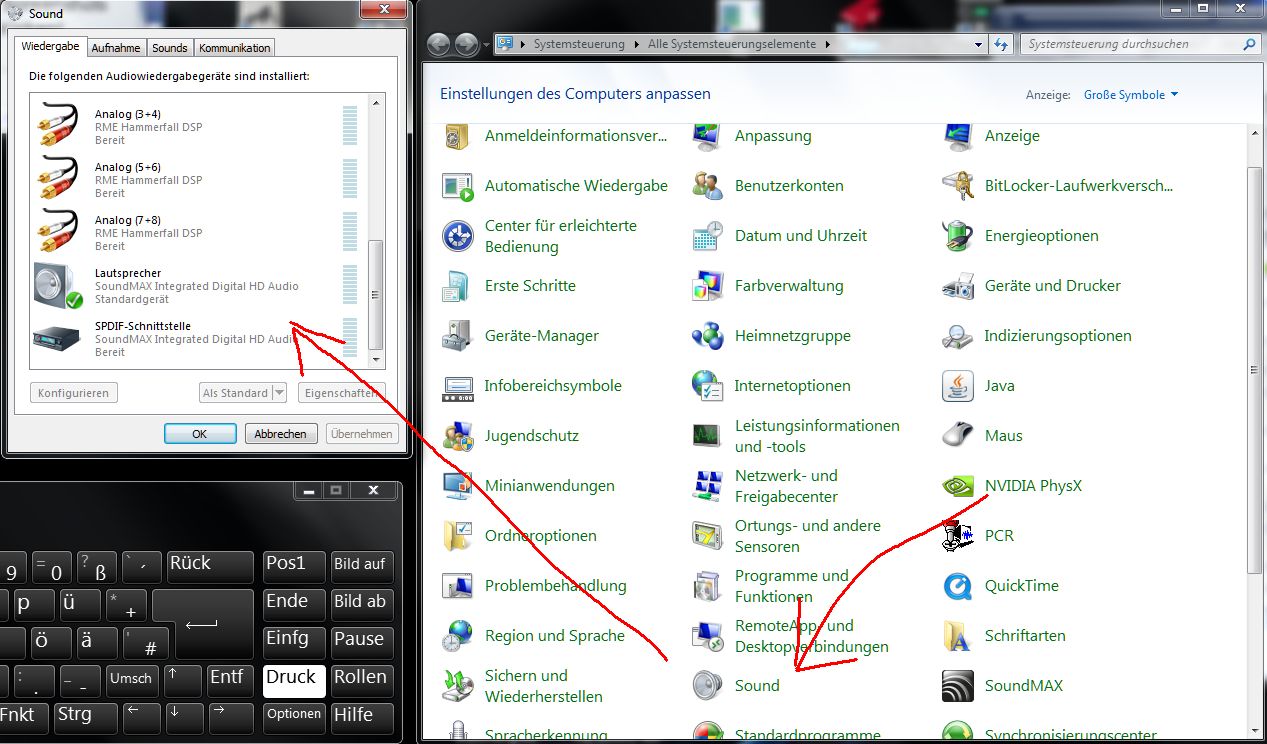Open the Sicherheit link Sichern und Wiederherstellen
Screen dimensions: 1267x744
click(x=543, y=686)
